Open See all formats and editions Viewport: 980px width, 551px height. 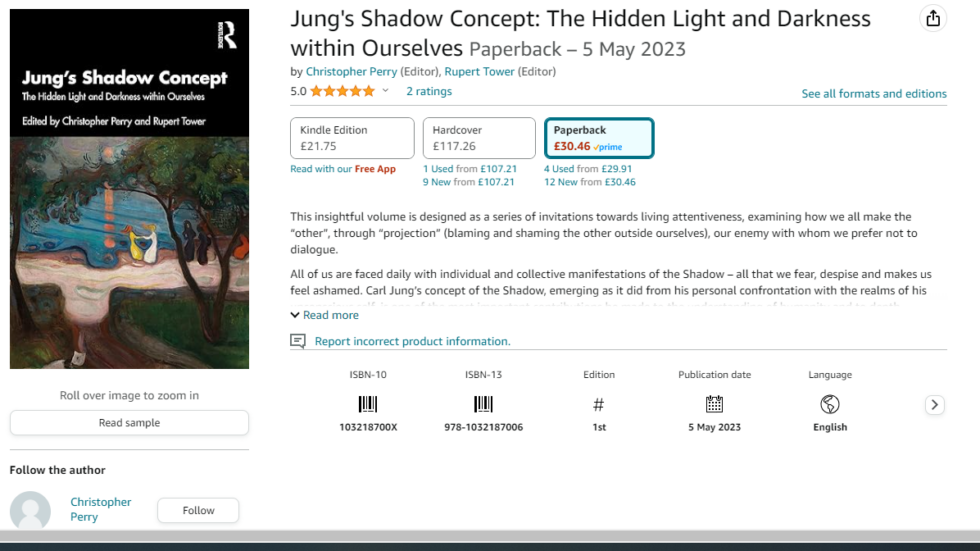coord(874,94)
